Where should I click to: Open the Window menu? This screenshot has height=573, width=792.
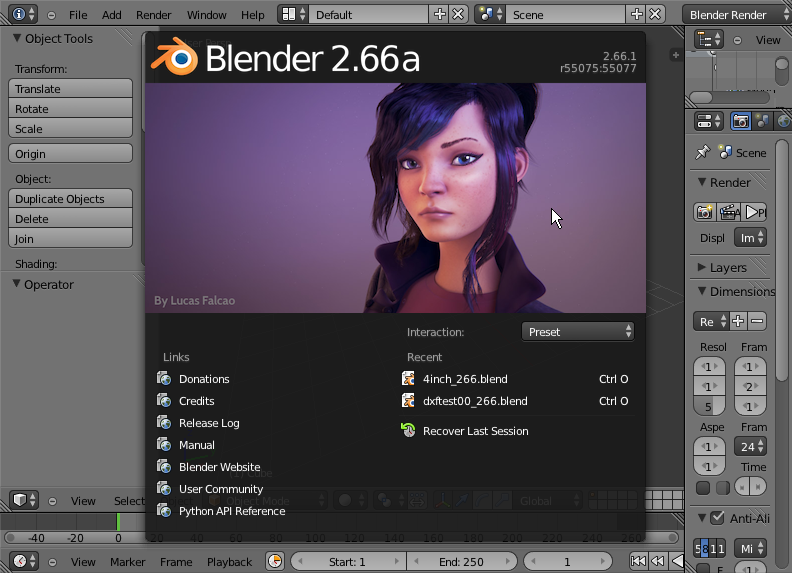tap(207, 15)
